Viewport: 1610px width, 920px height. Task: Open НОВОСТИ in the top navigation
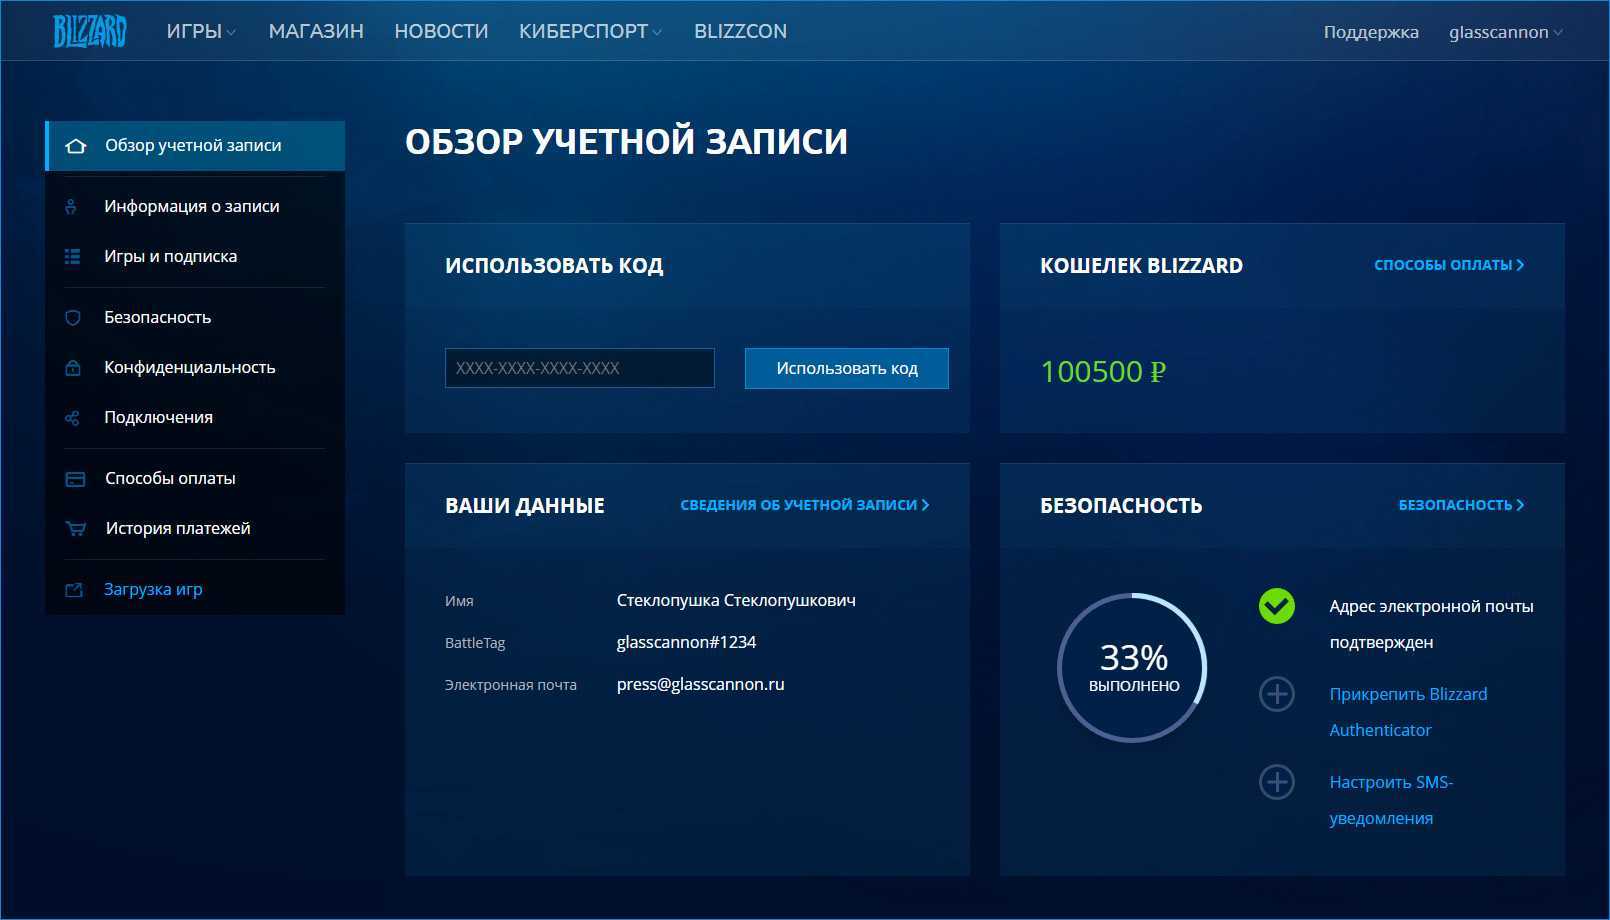tap(441, 31)
